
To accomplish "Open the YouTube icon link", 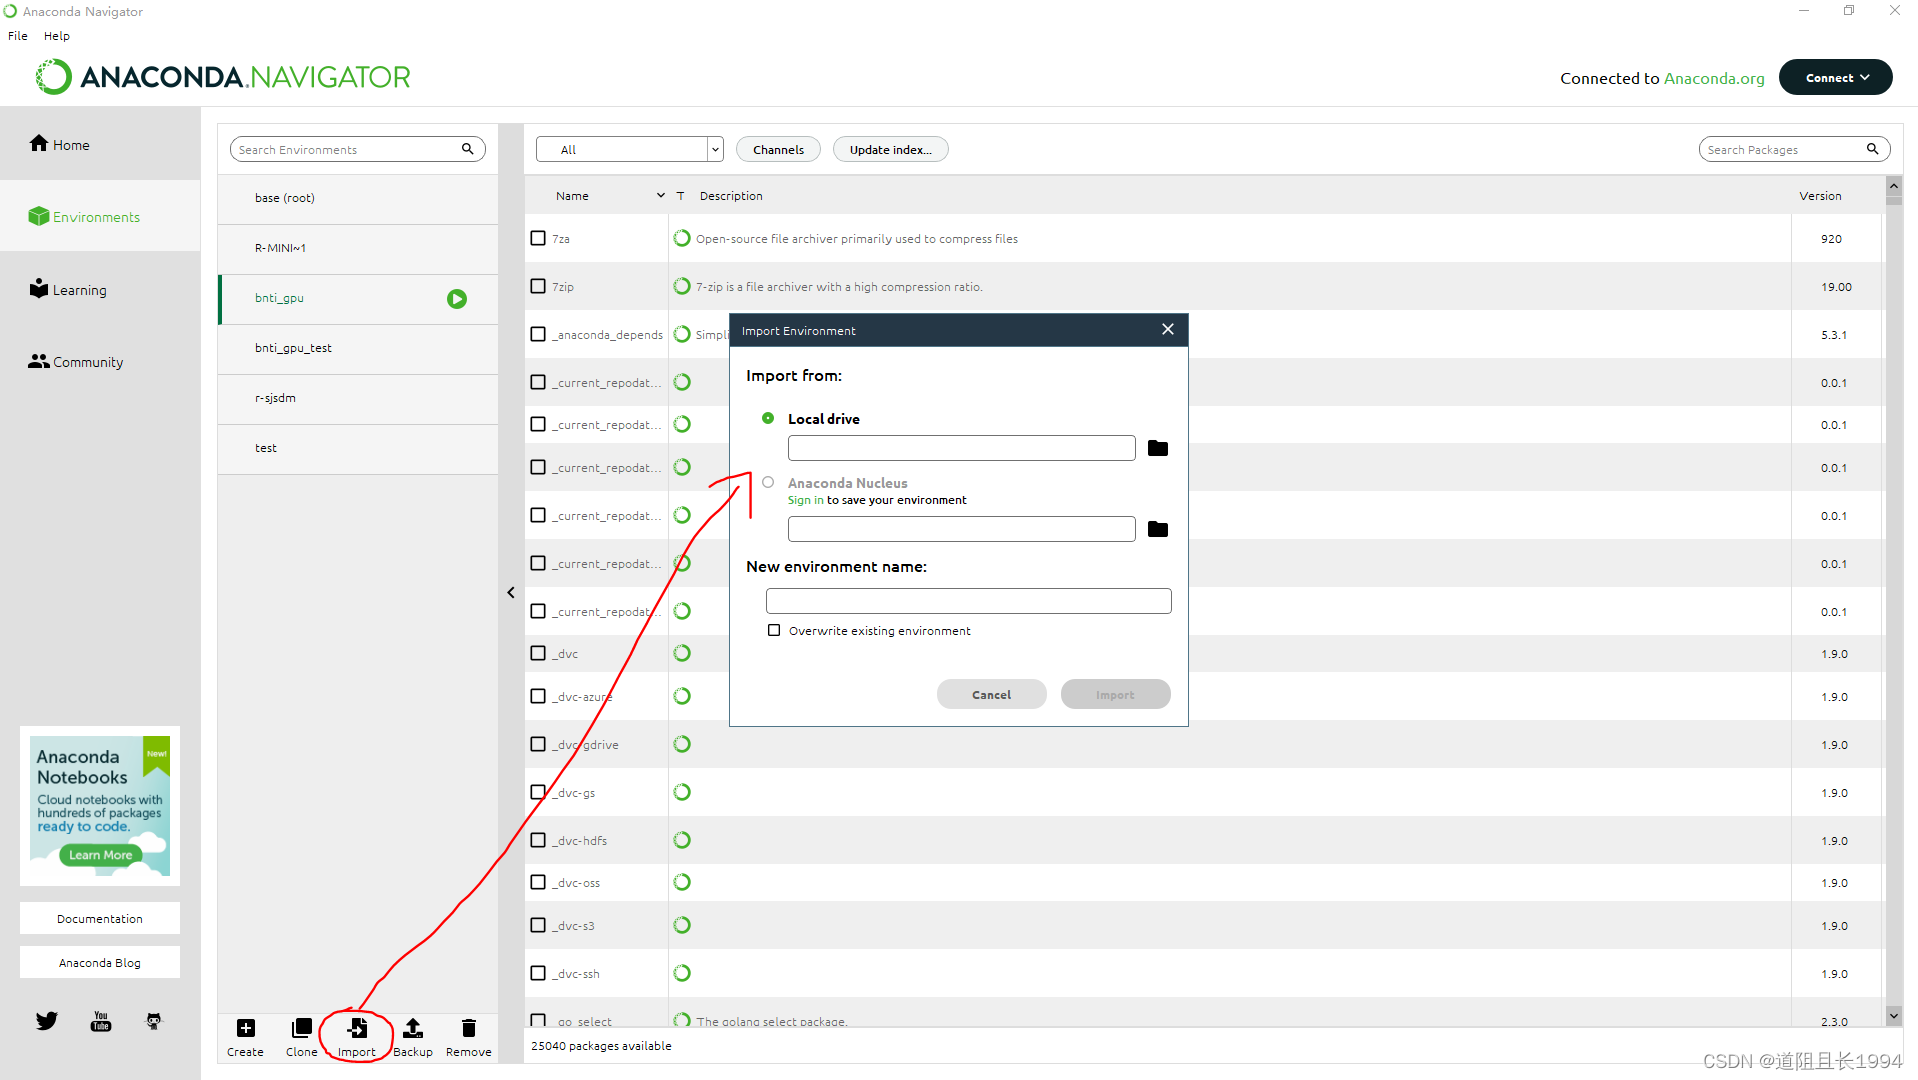I will pyautogui.click(x=101, y=1021).
